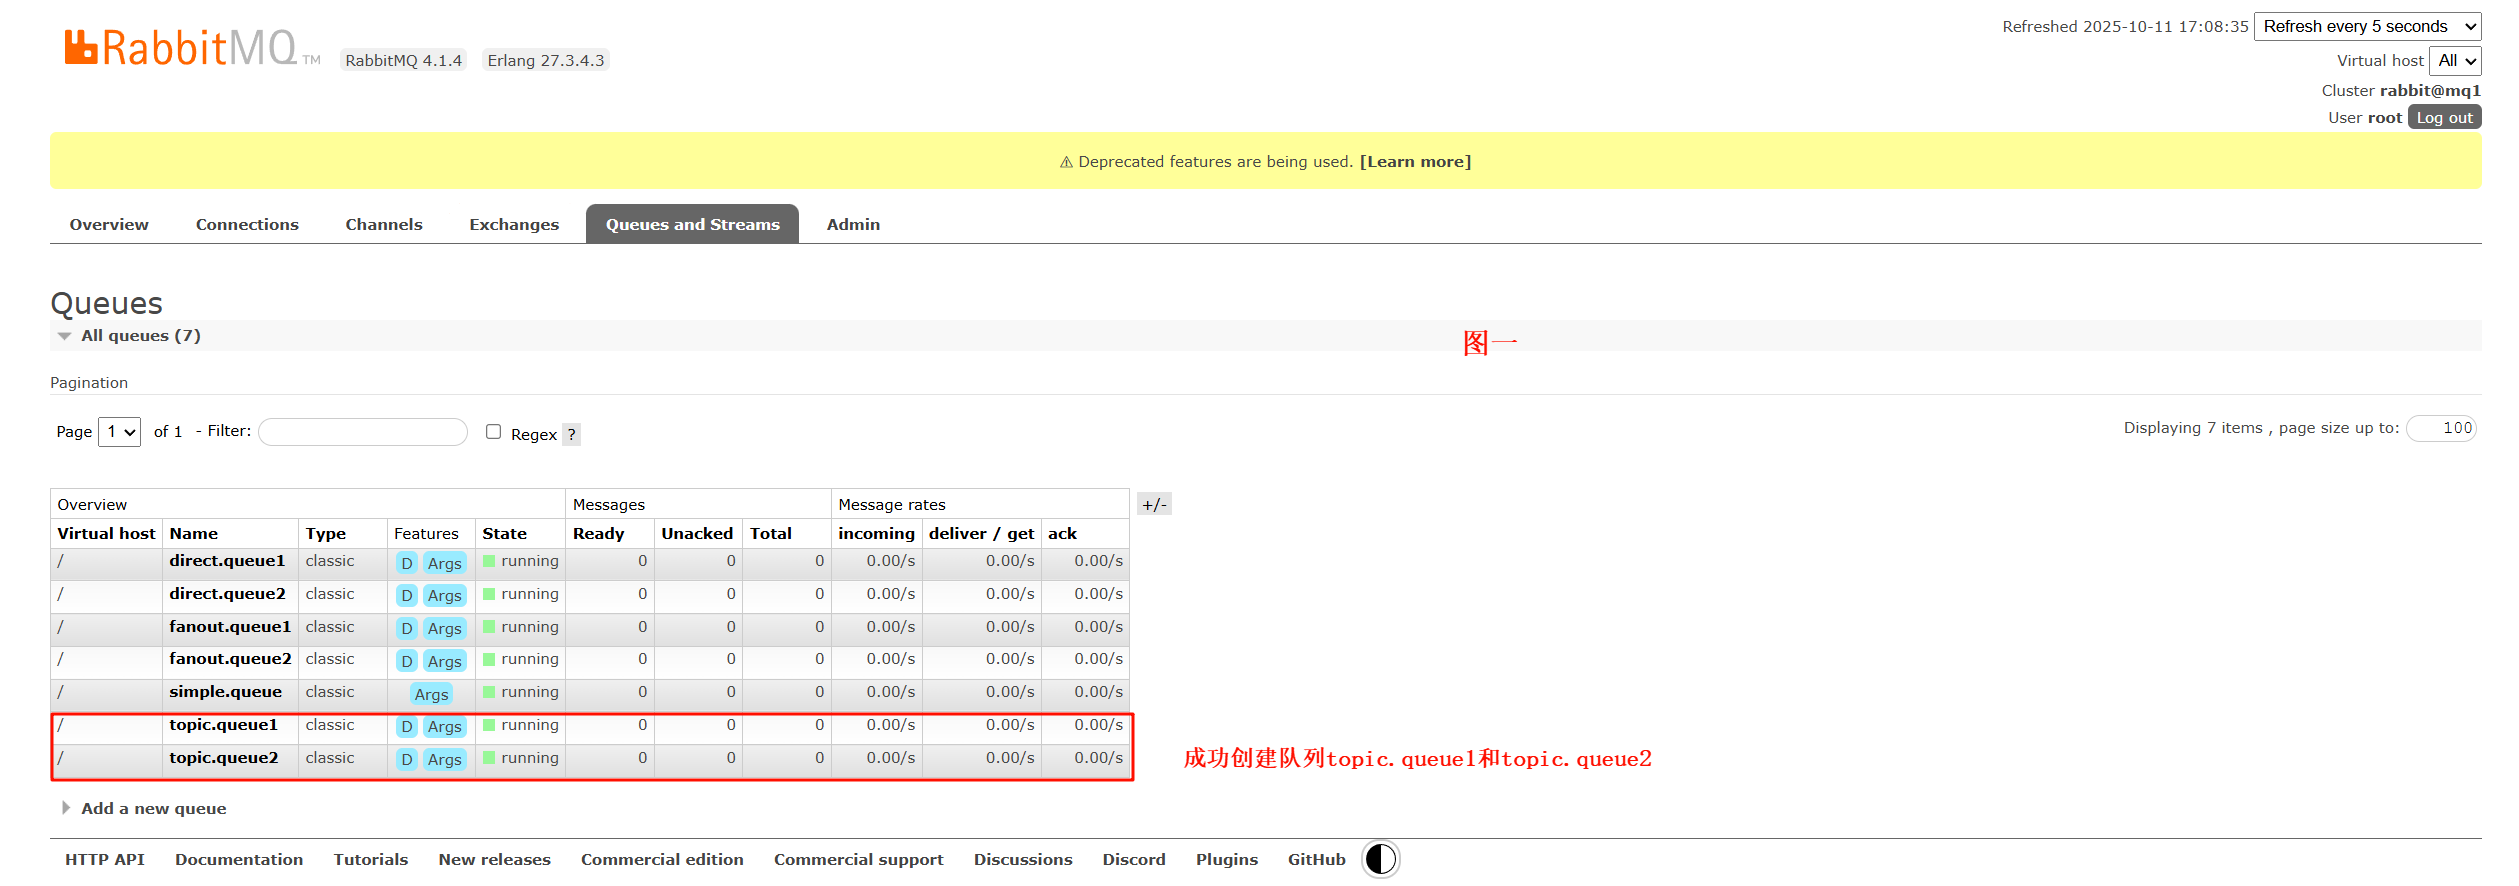
Task: Click the Args badge for simple.queue
Action: [x=432, y=694]
